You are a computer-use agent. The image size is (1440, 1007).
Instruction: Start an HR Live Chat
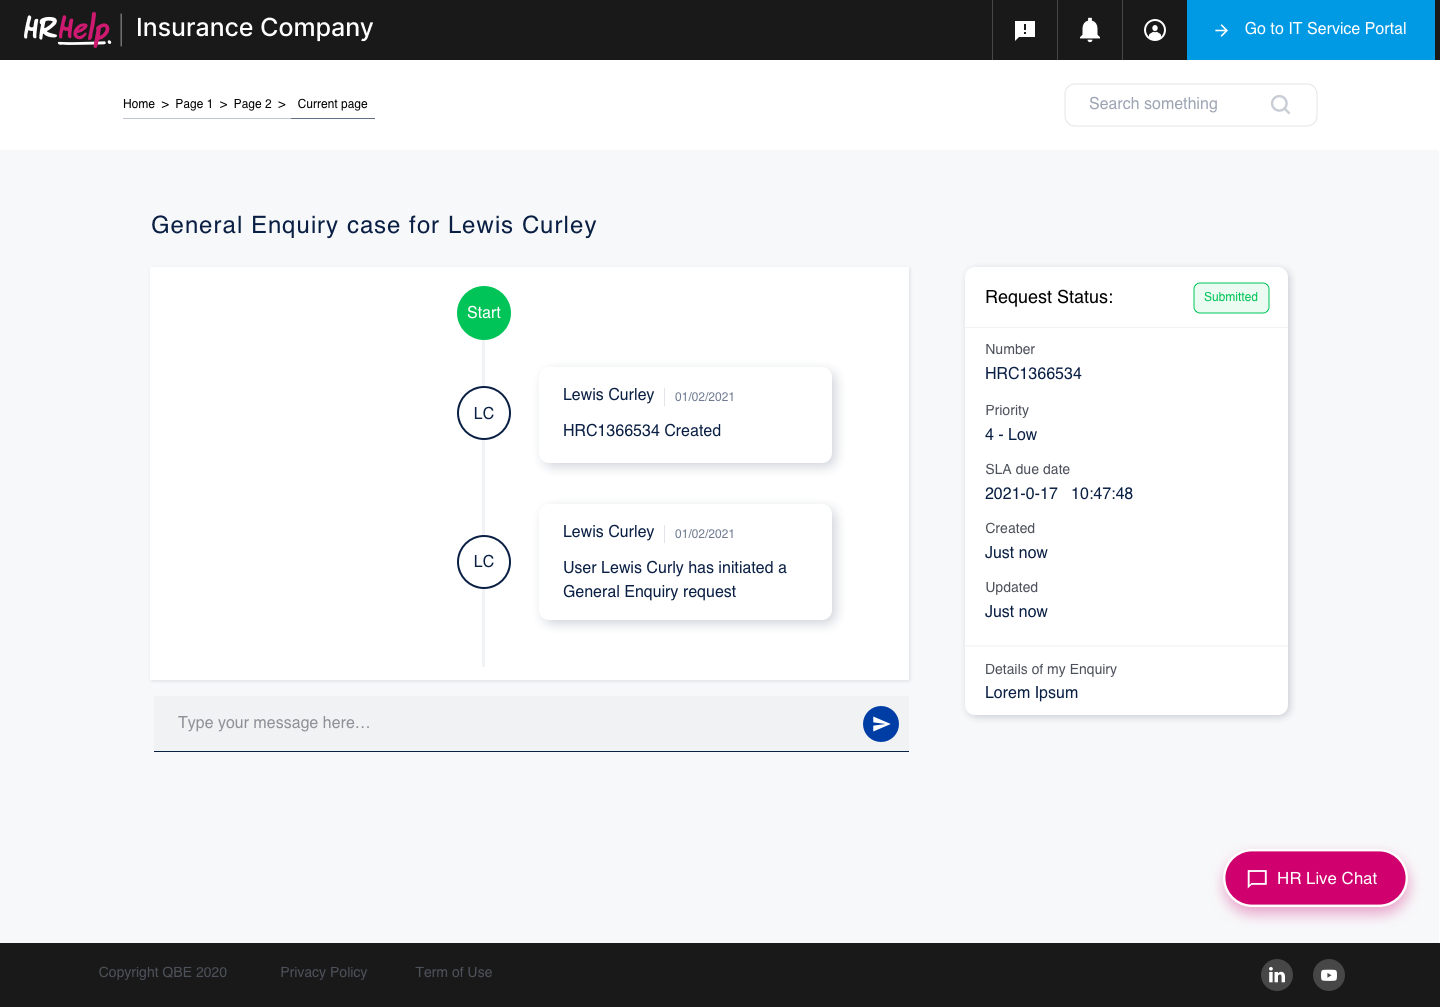point(1315,878)
